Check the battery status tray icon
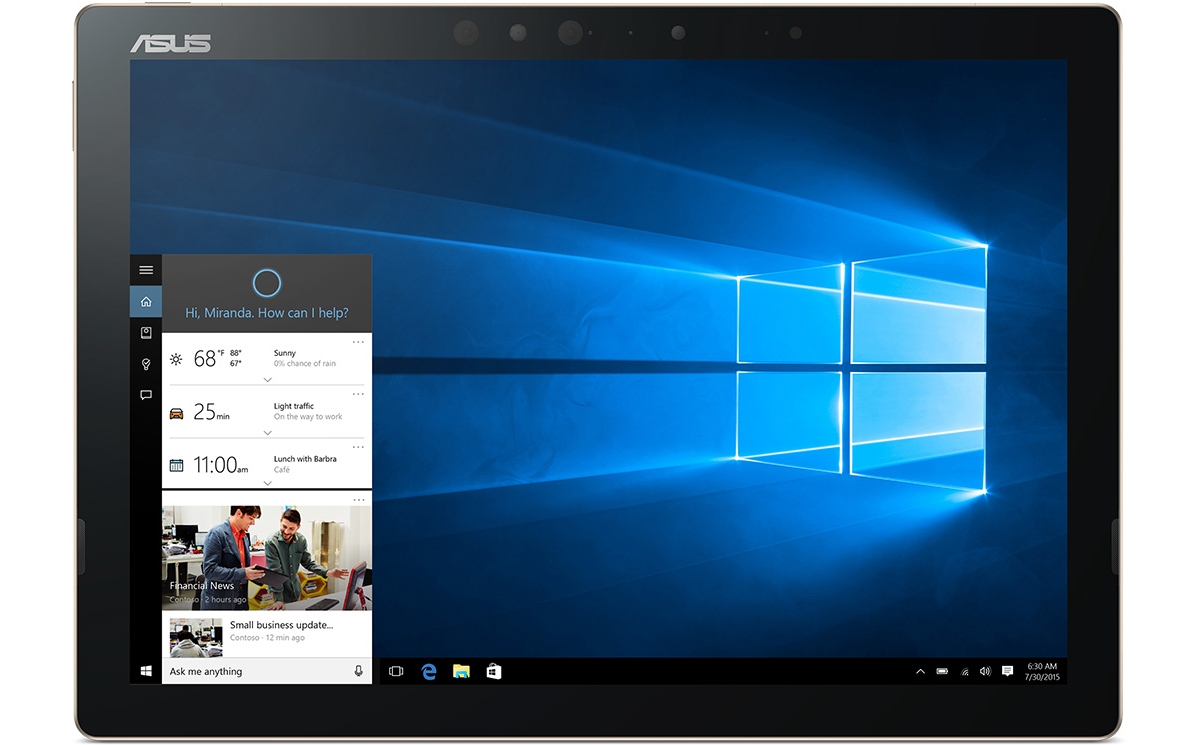The height and width of the screenshot is (745, 1200). pyautogui.click(x=942, y=671)
